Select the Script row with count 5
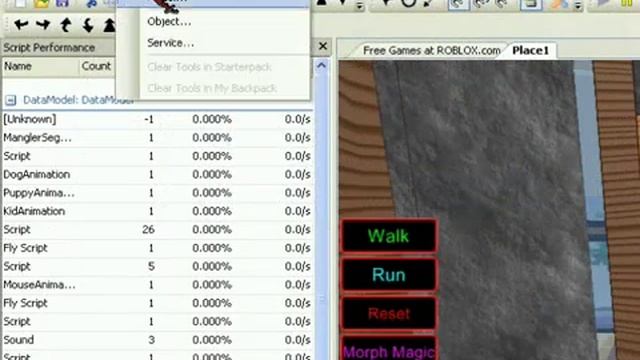 click(157, 266)
